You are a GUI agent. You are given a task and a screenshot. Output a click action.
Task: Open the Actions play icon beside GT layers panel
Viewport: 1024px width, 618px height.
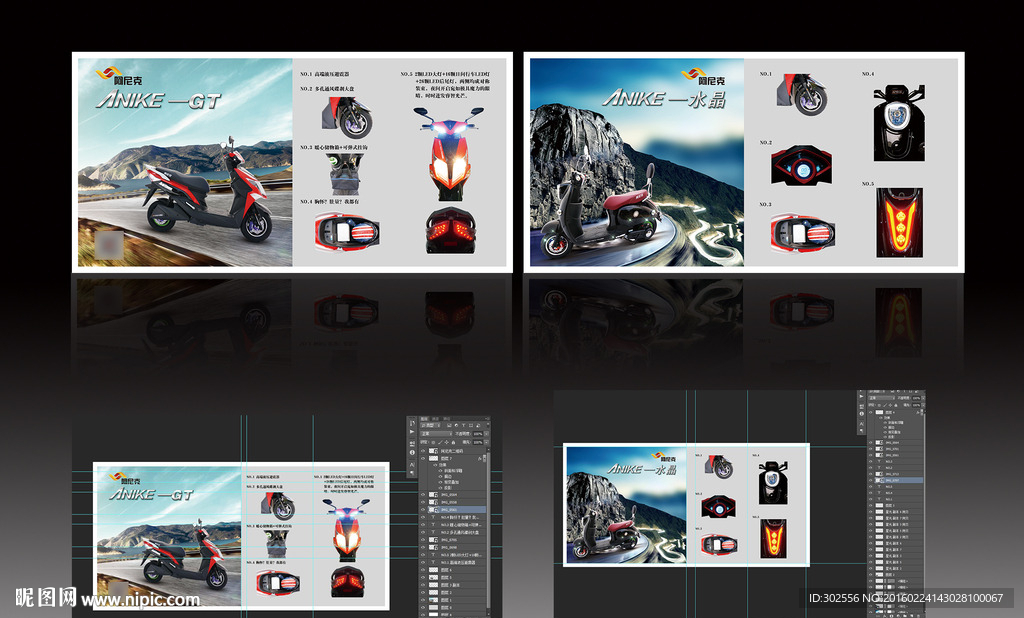(x=412, y=432)
